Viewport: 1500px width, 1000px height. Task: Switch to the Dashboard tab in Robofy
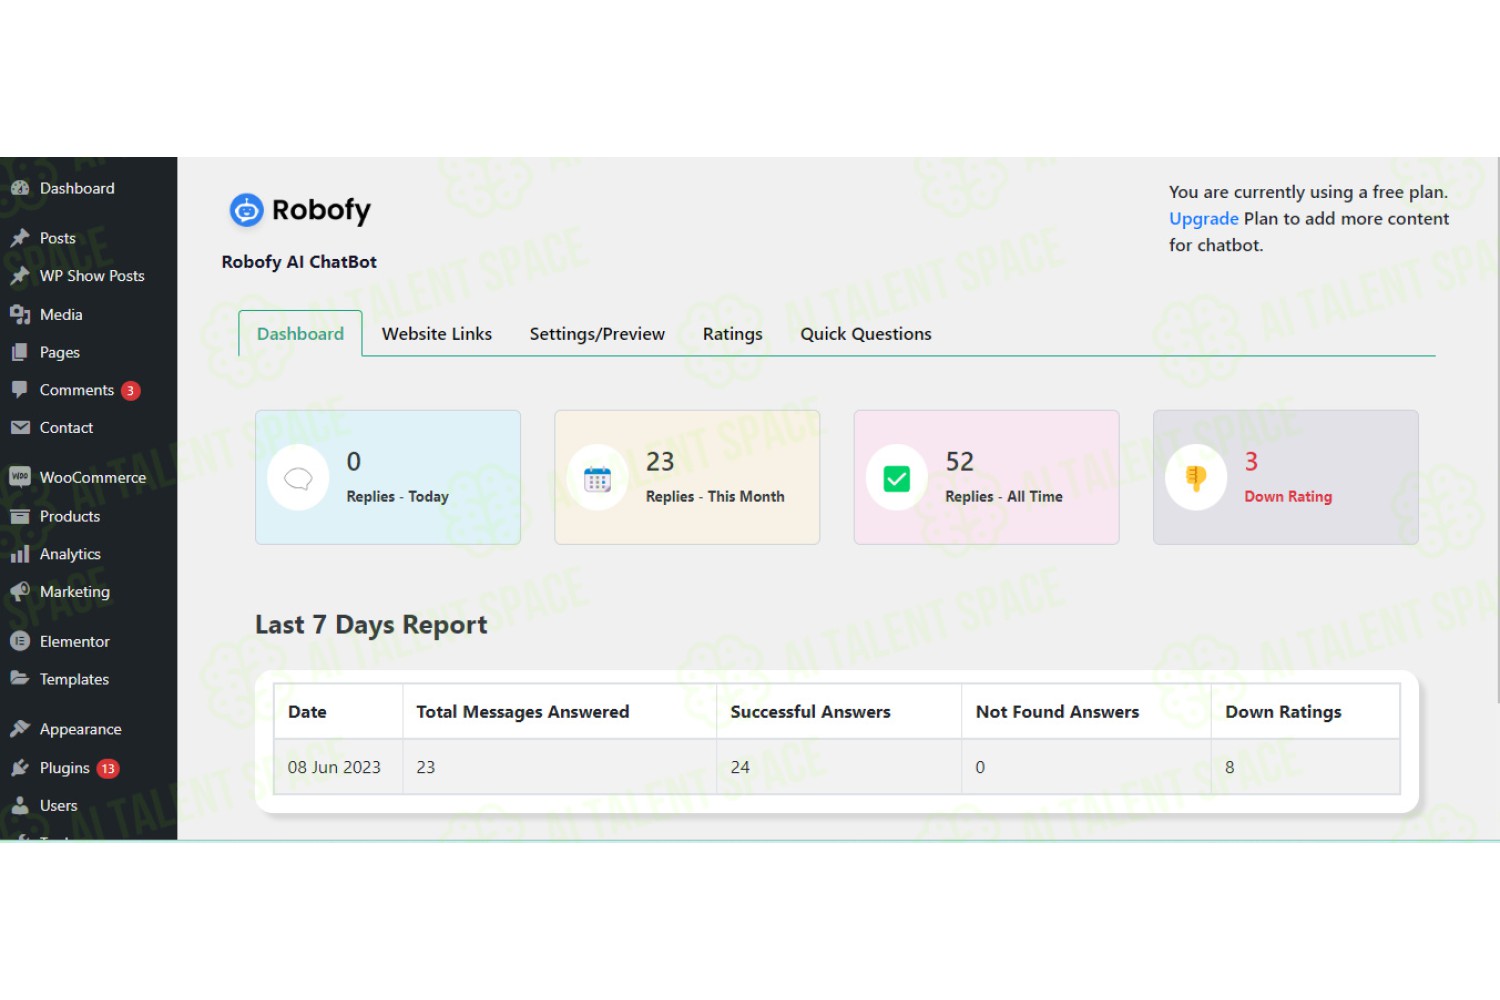(300, 334)
